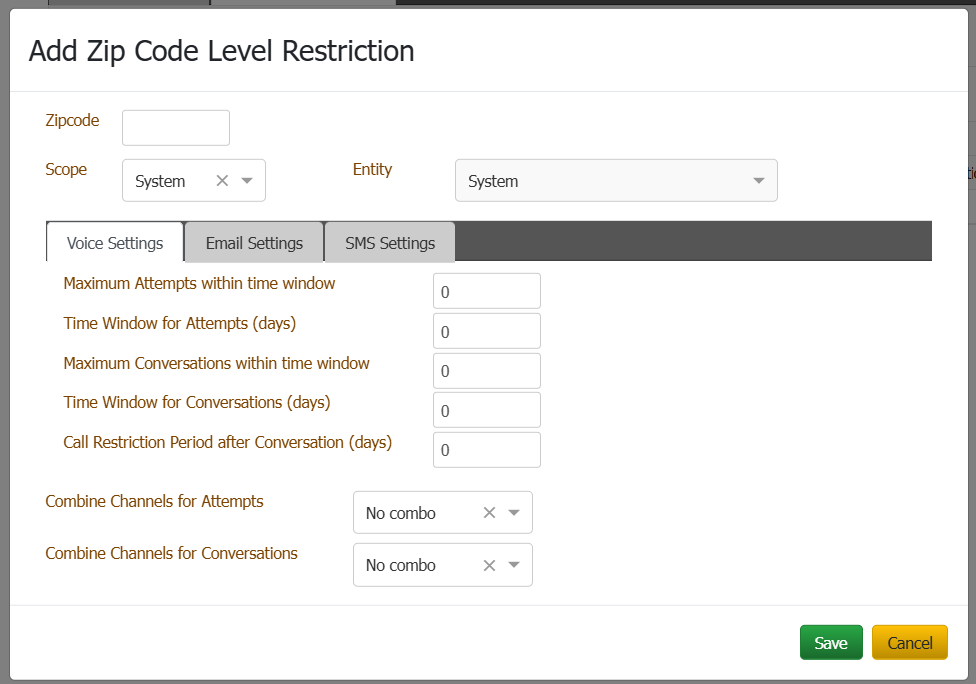Open the Entity dropdown

tap(616, 181)
